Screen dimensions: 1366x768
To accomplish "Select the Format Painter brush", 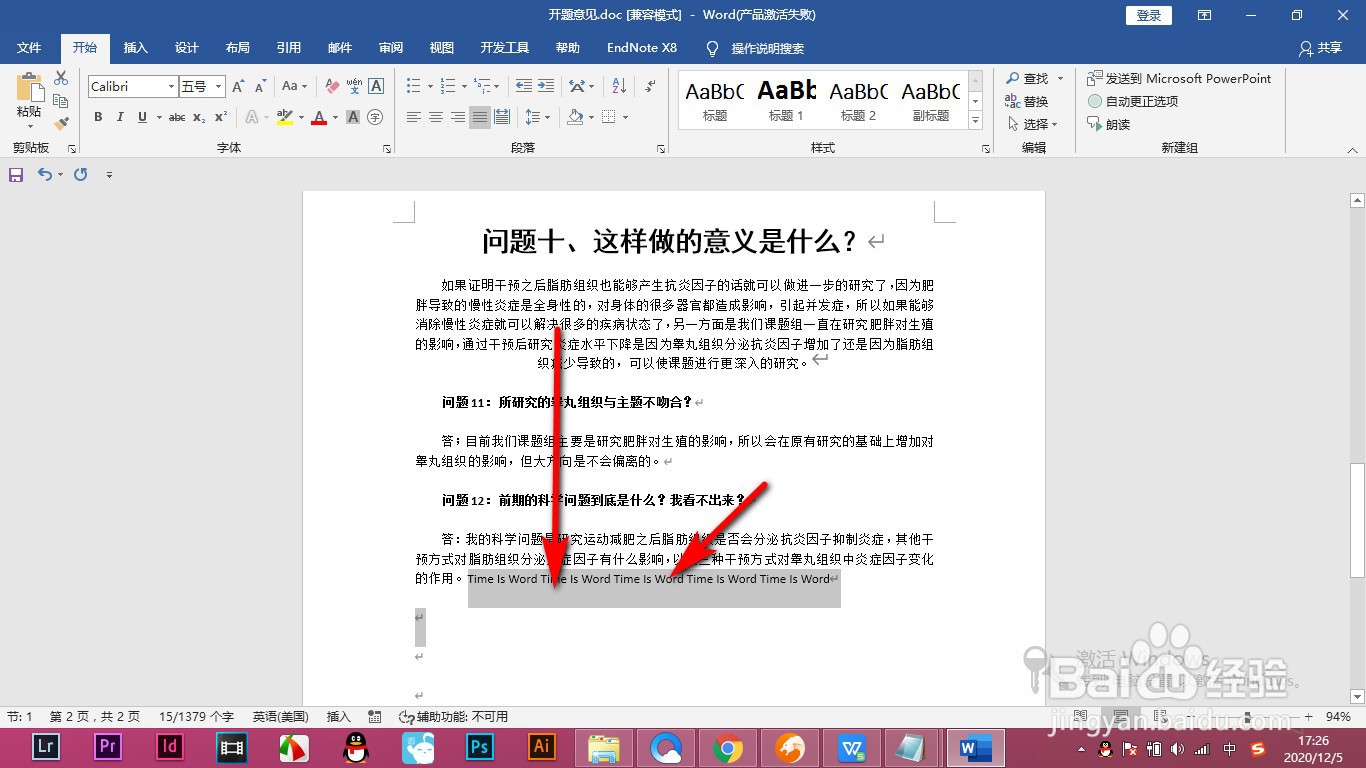I will pos(61,124).
